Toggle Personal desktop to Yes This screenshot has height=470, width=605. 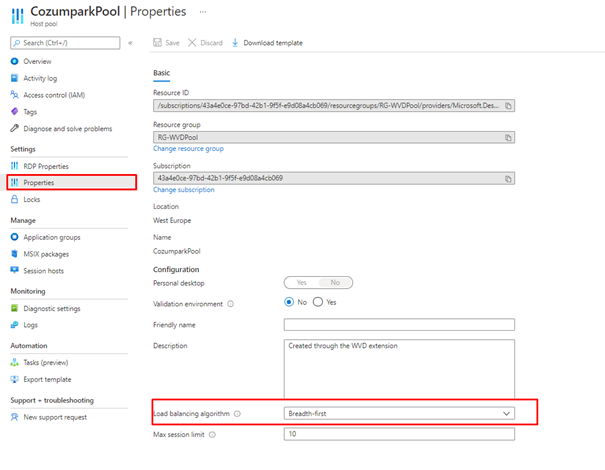click(x=301, y=282)
